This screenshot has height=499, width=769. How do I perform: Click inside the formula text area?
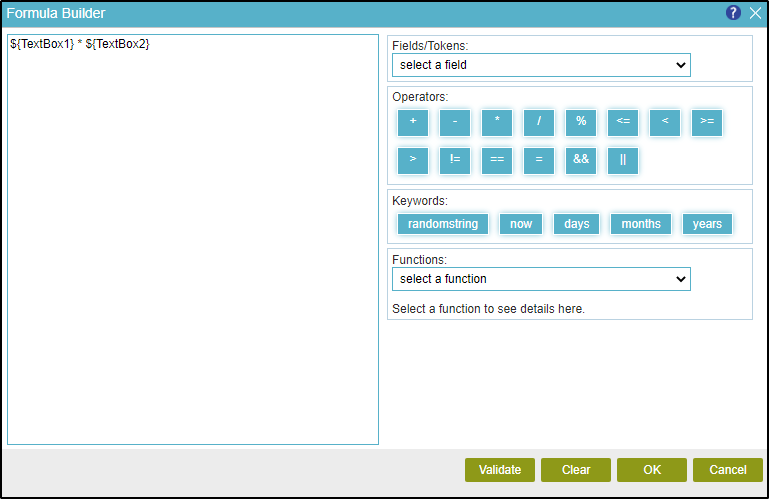[193, 240]
